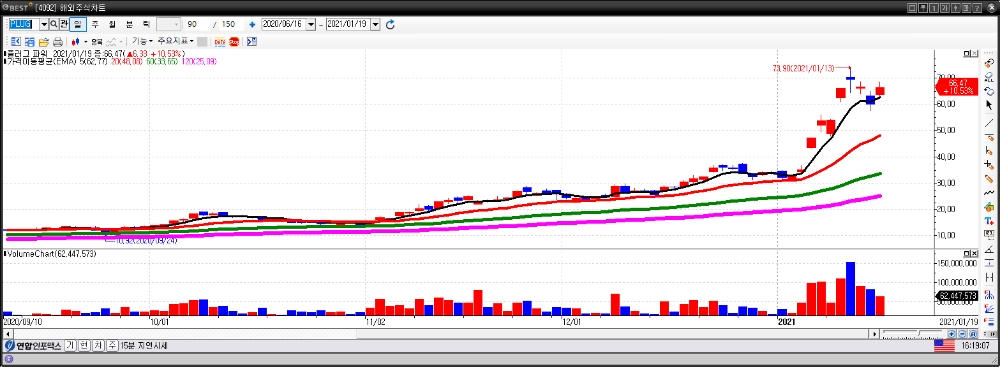The width and height of the screenshot is (1000, 367).
Task: Click the 차 button in status bar
Action: coord(98,345)
